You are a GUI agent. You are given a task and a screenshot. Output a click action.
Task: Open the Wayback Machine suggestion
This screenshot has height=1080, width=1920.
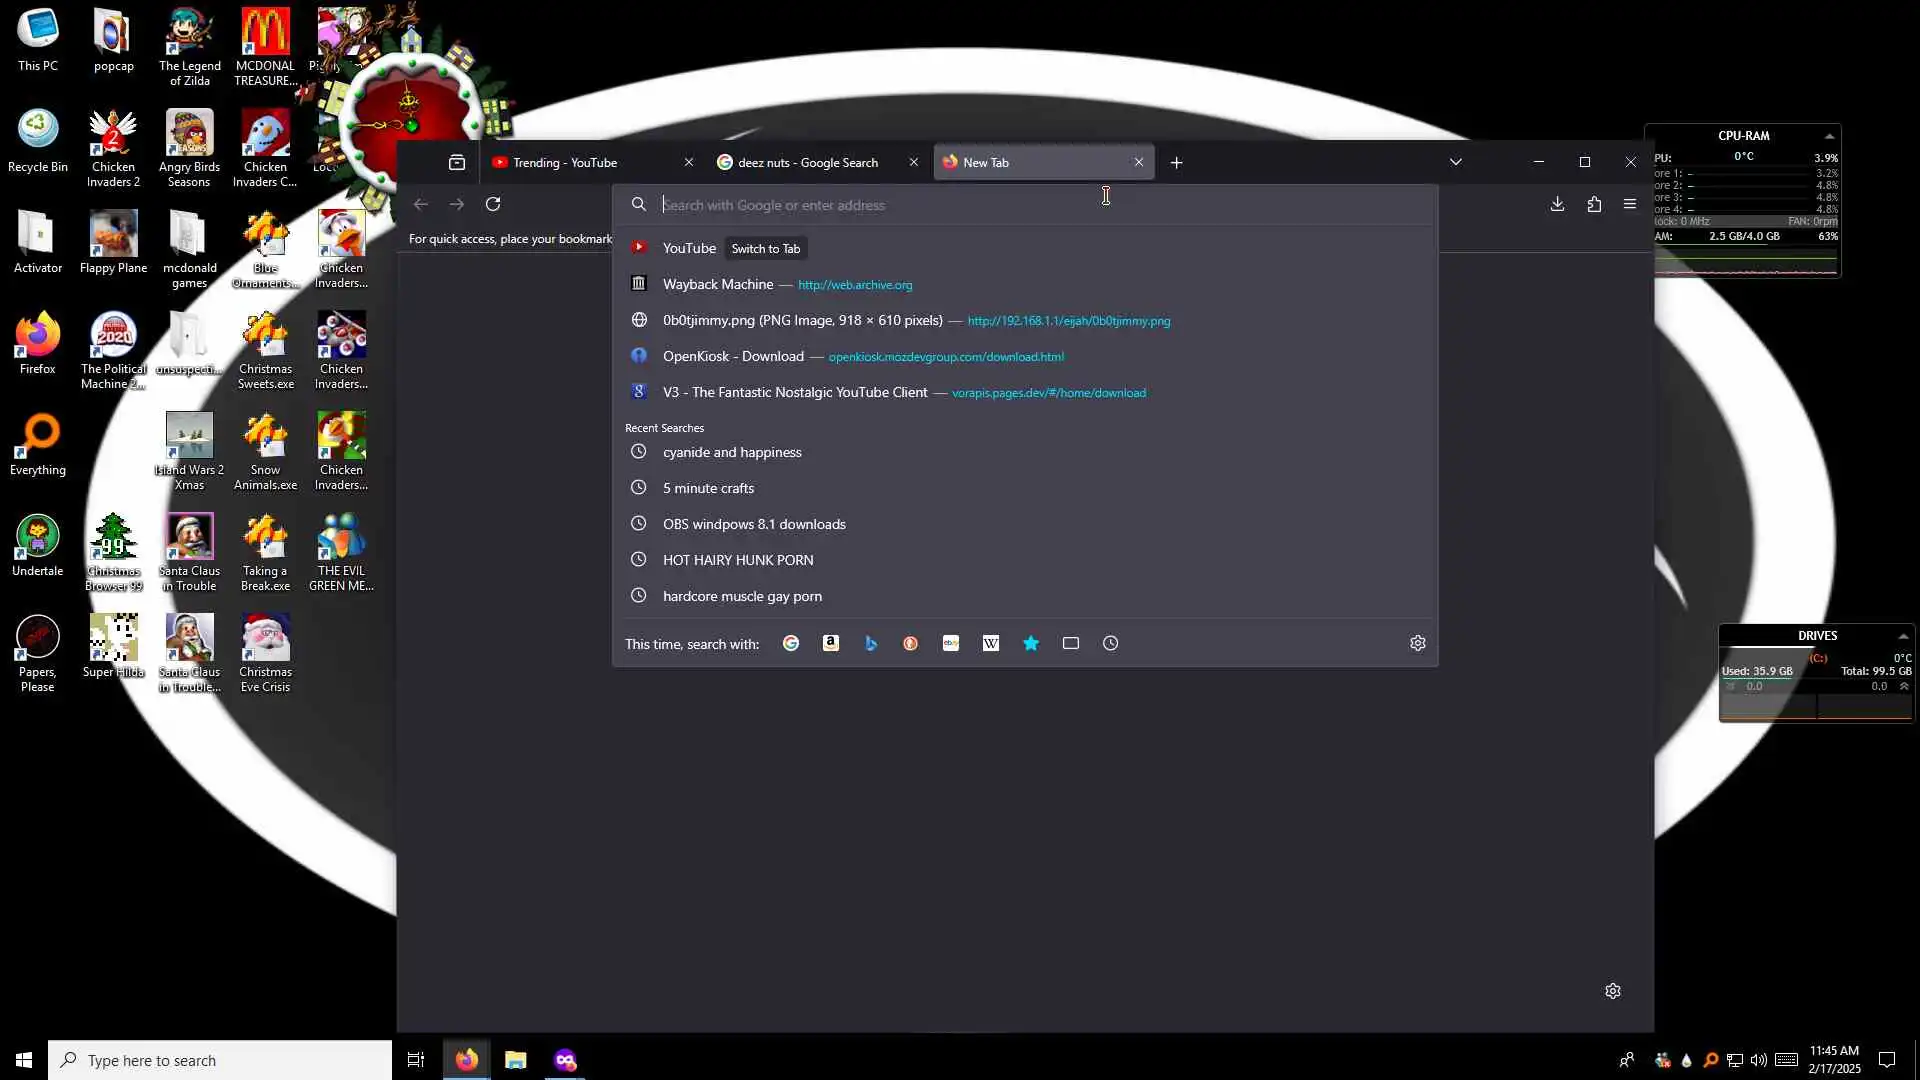click(718, 284)
